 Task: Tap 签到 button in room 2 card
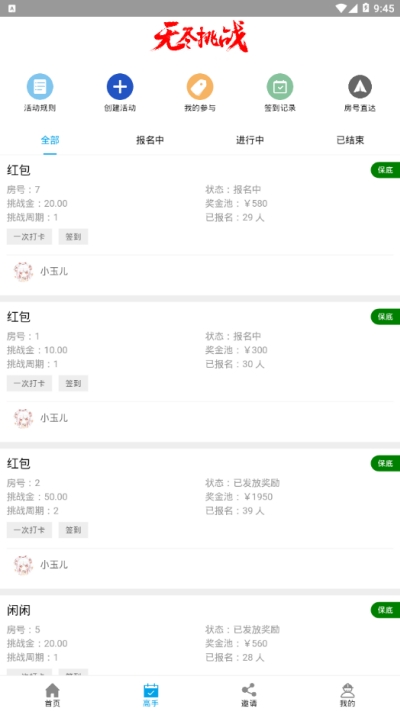(x=73, y=530)
